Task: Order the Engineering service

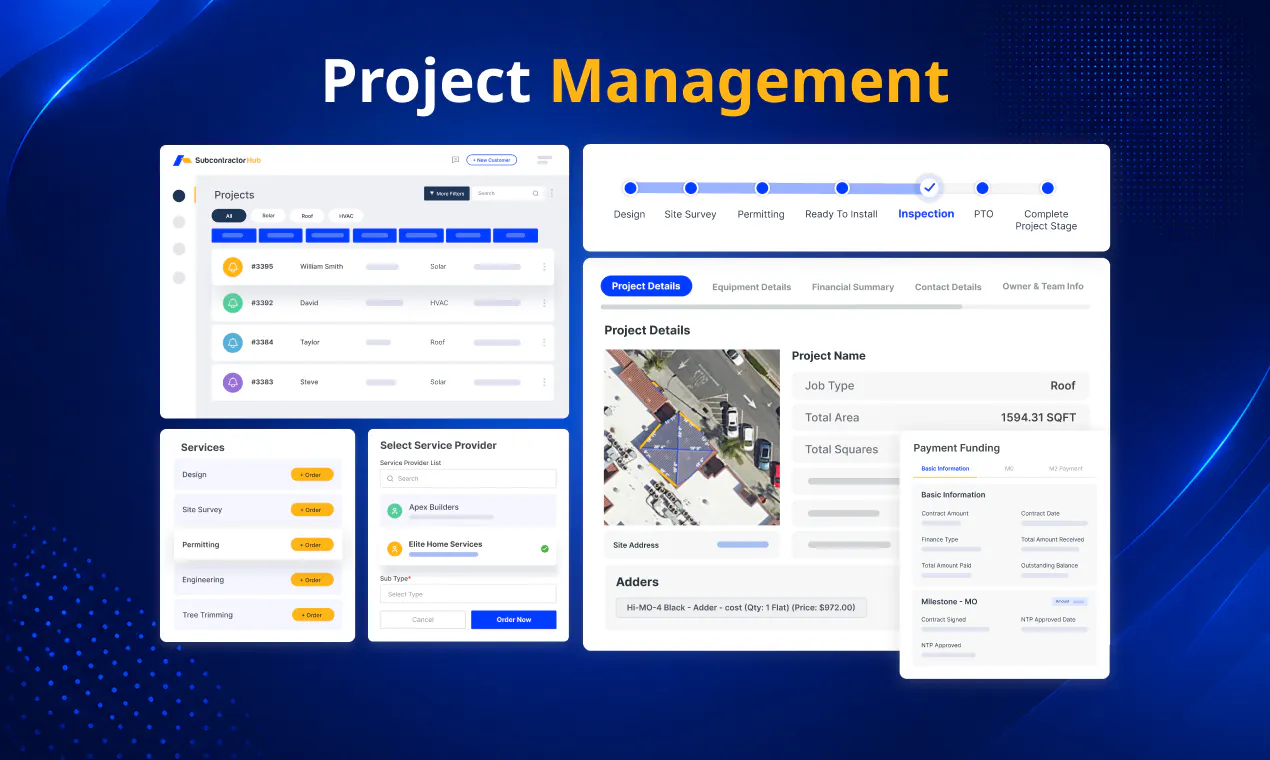Action: [312, 580]
